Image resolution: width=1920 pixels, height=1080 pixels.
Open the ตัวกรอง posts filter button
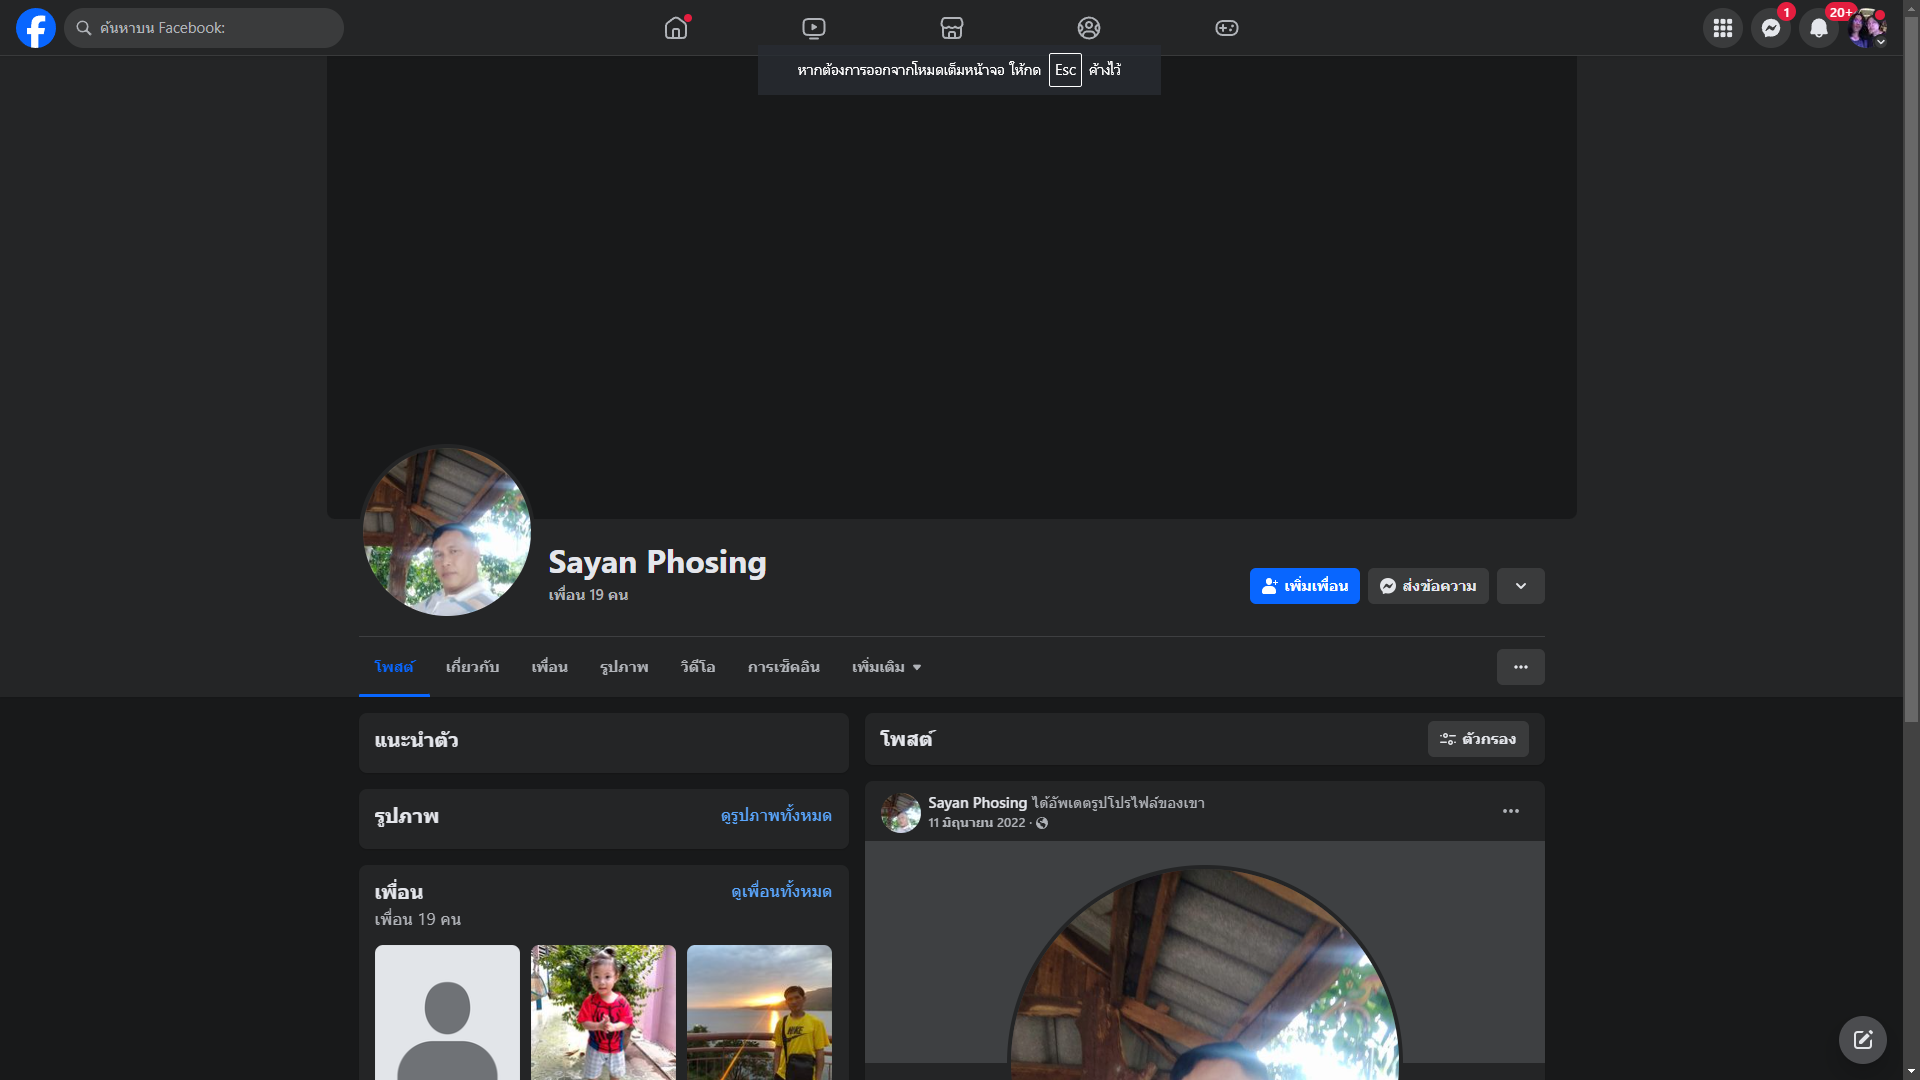point(1477,739)
